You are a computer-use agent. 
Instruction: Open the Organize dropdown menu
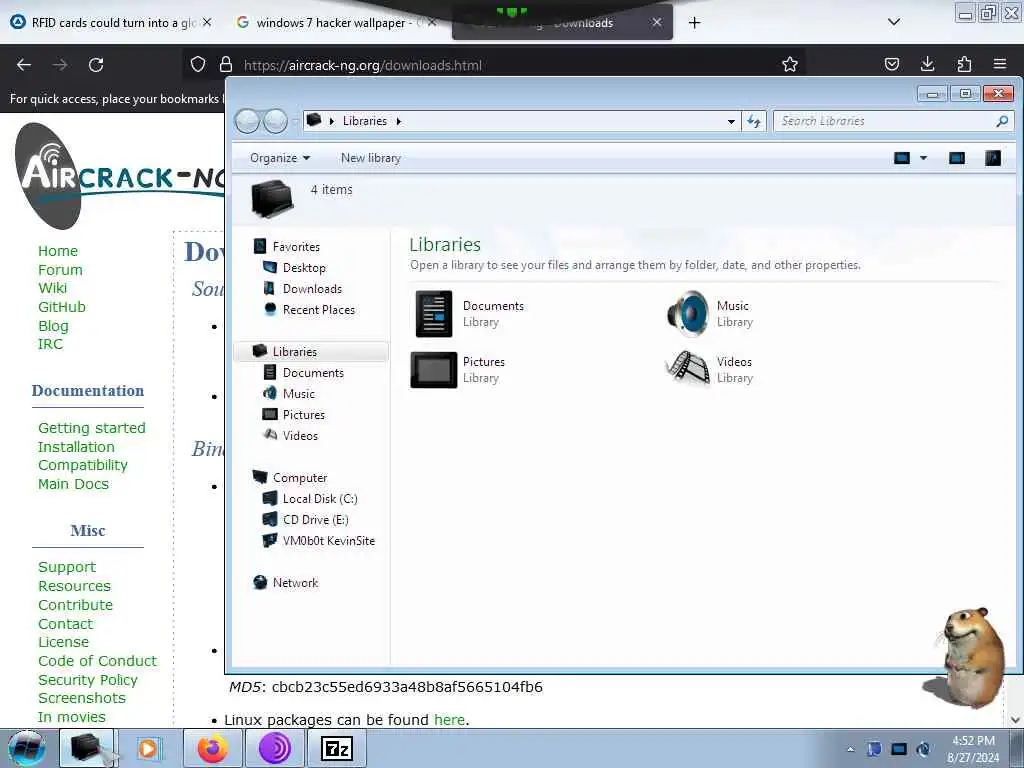pyautogui.click(x=280, y=158)
